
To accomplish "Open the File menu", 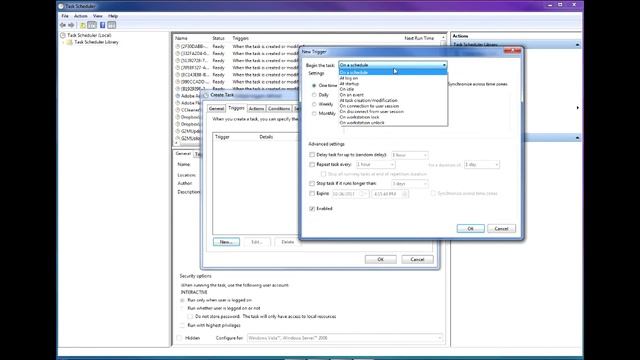I will (65, 16).
